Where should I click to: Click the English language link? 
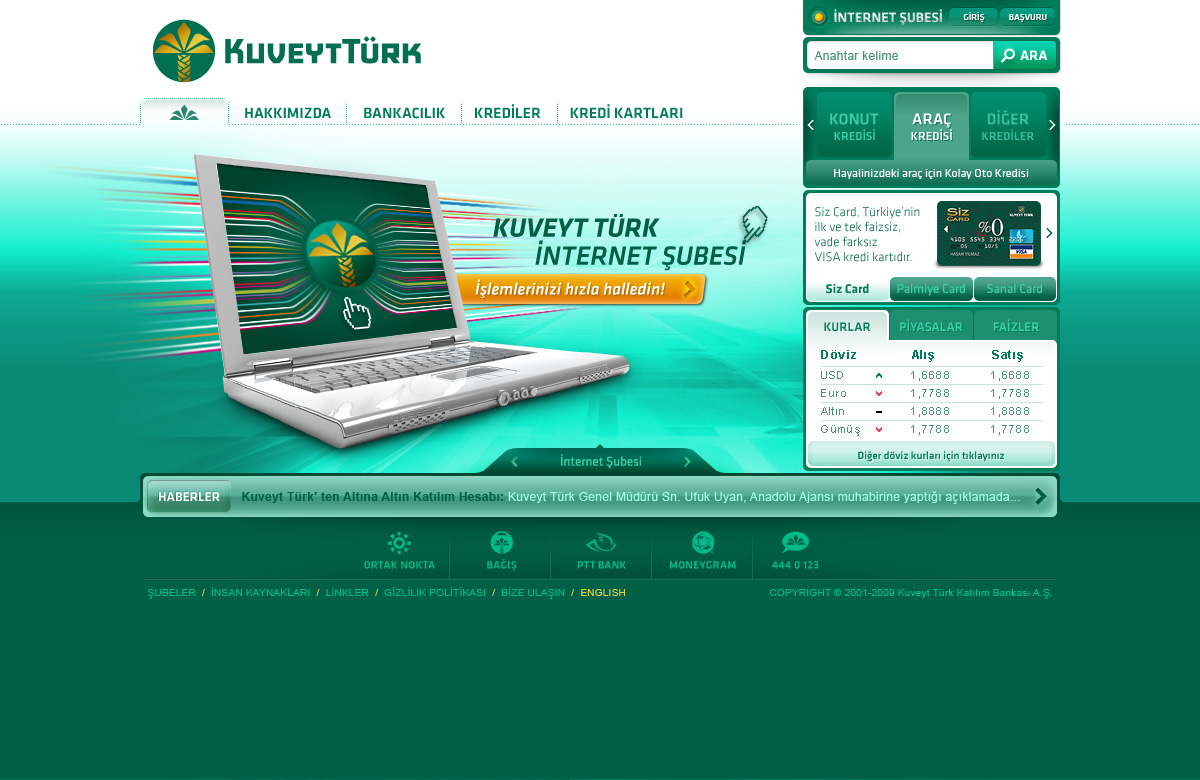(x=603, y=593)
